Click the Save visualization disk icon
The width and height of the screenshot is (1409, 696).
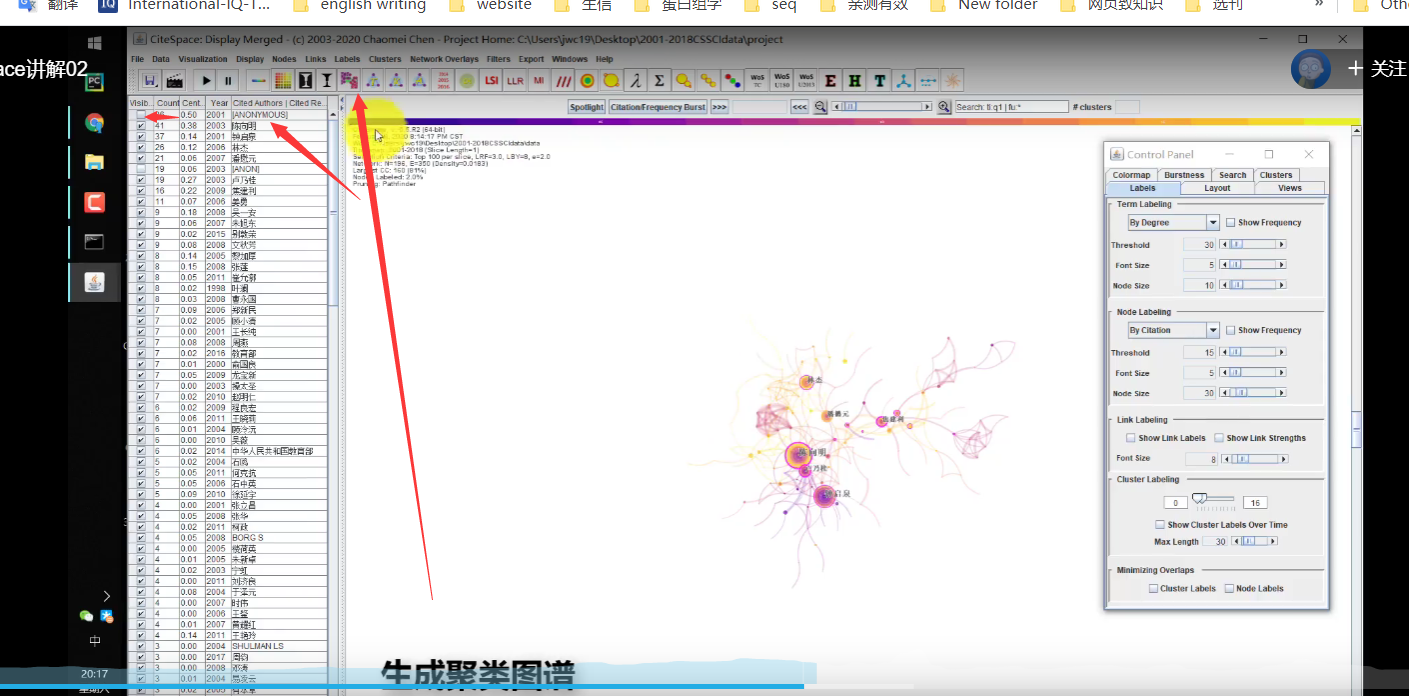(151, 80)
